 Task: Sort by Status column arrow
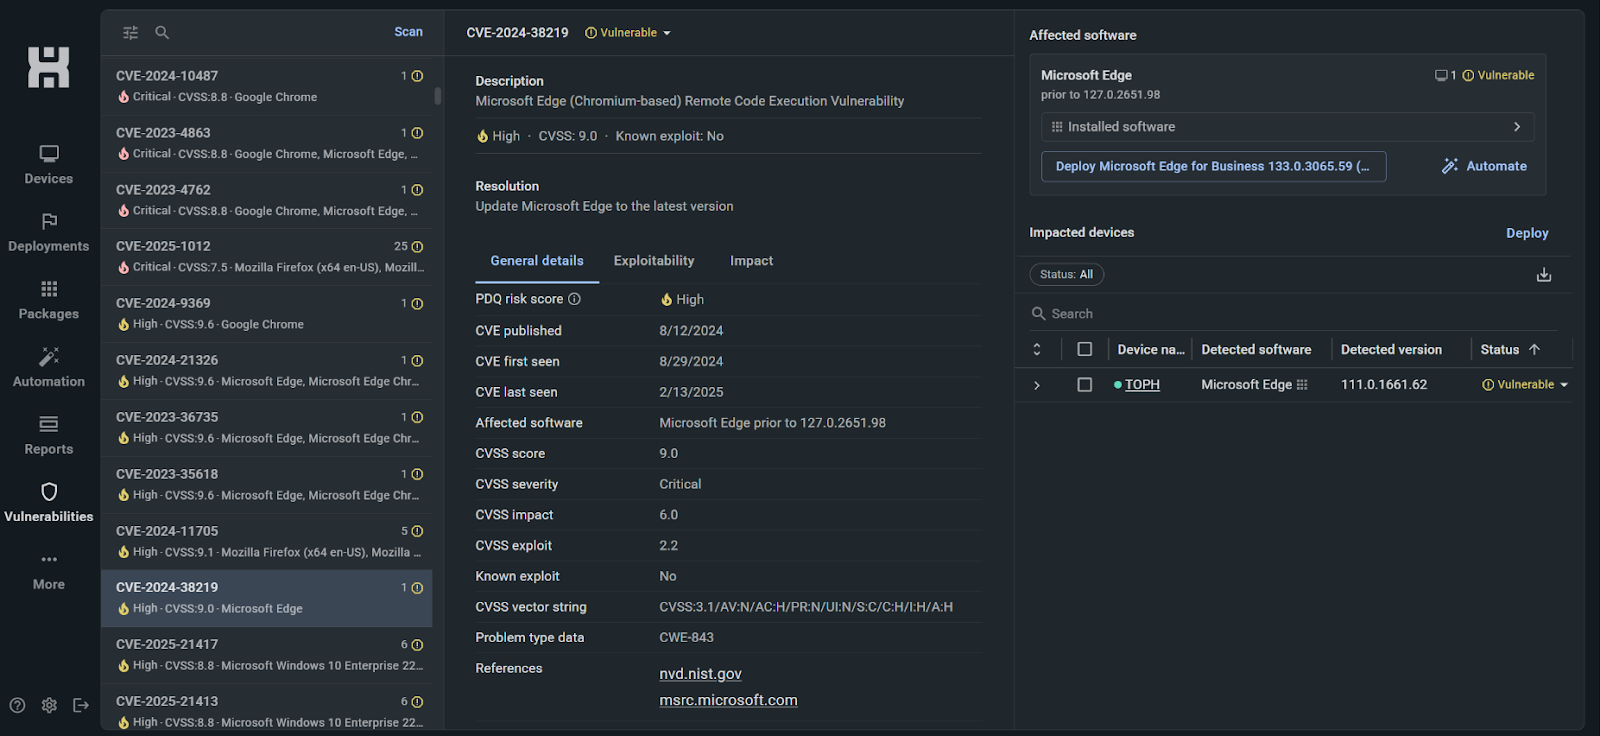1535,349
